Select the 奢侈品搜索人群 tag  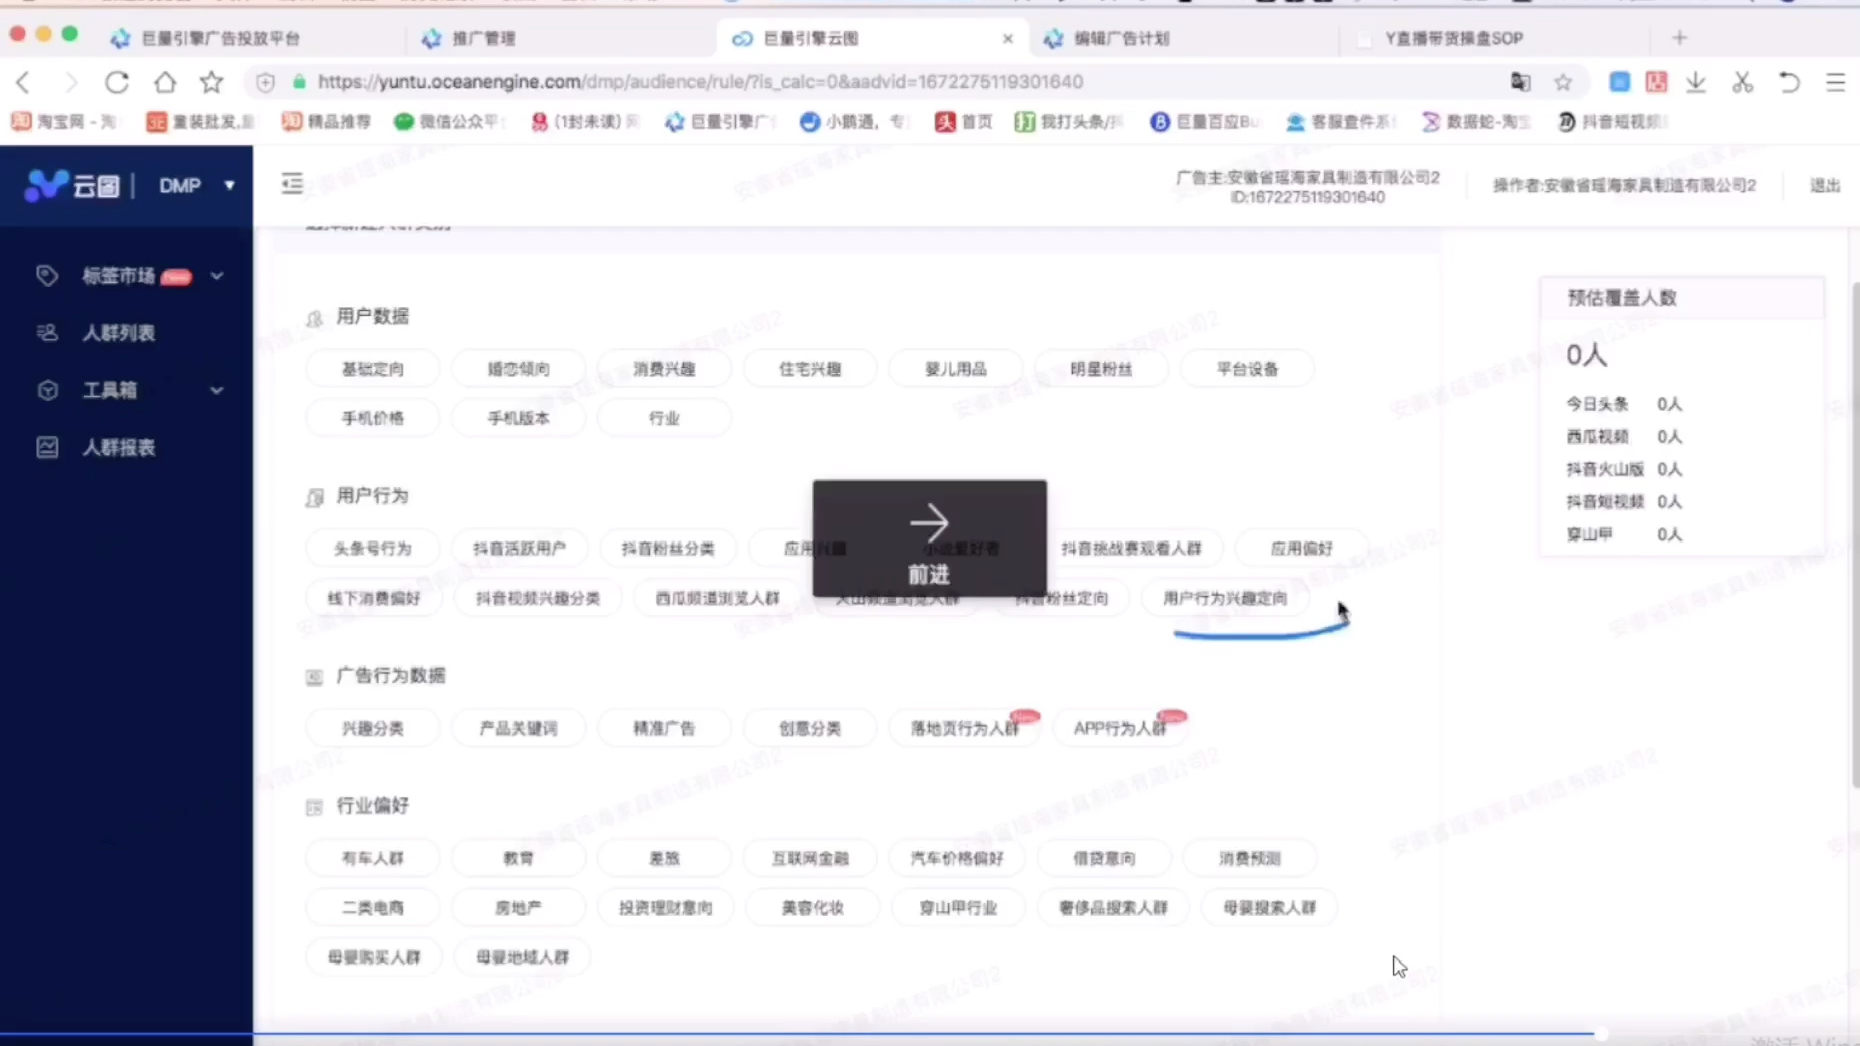[1113, 908]
